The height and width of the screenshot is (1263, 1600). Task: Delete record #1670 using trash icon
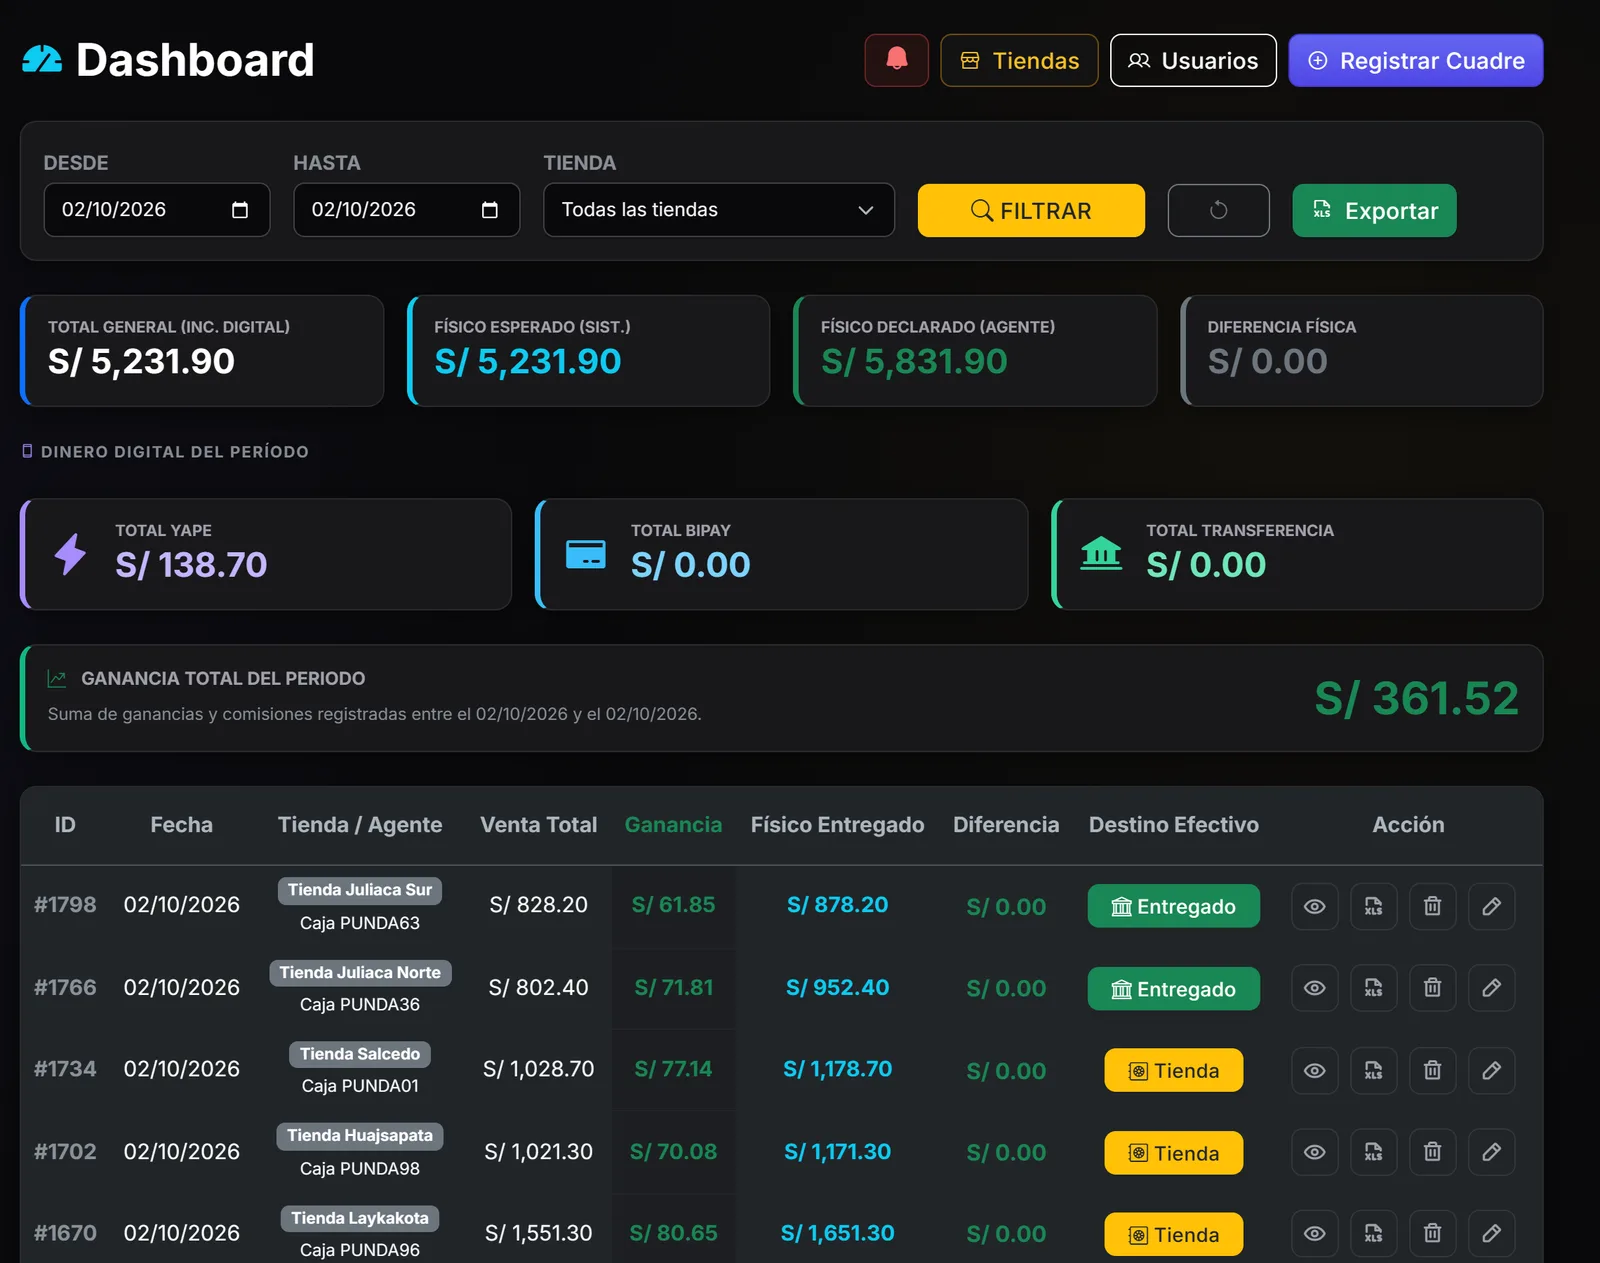[x=1432, y=1234]
